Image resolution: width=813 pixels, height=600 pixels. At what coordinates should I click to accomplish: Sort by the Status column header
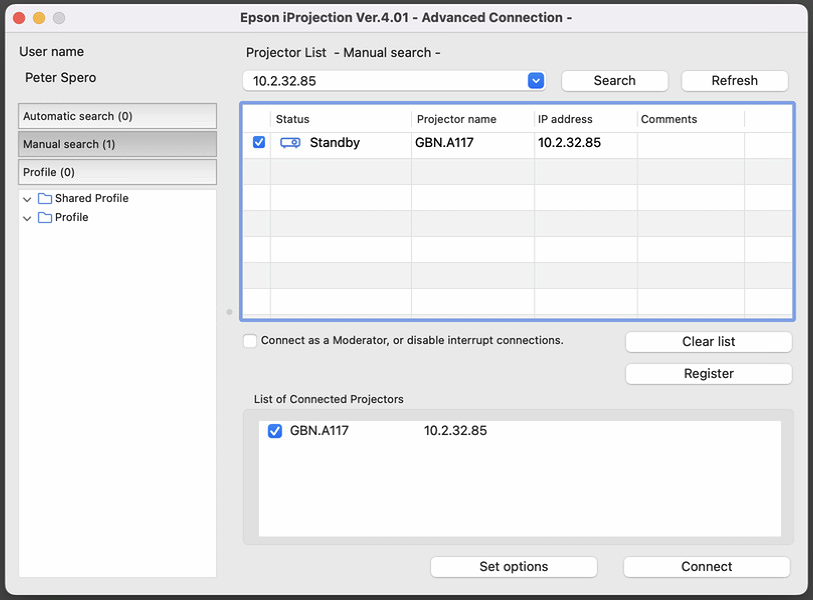coord(341,119)
